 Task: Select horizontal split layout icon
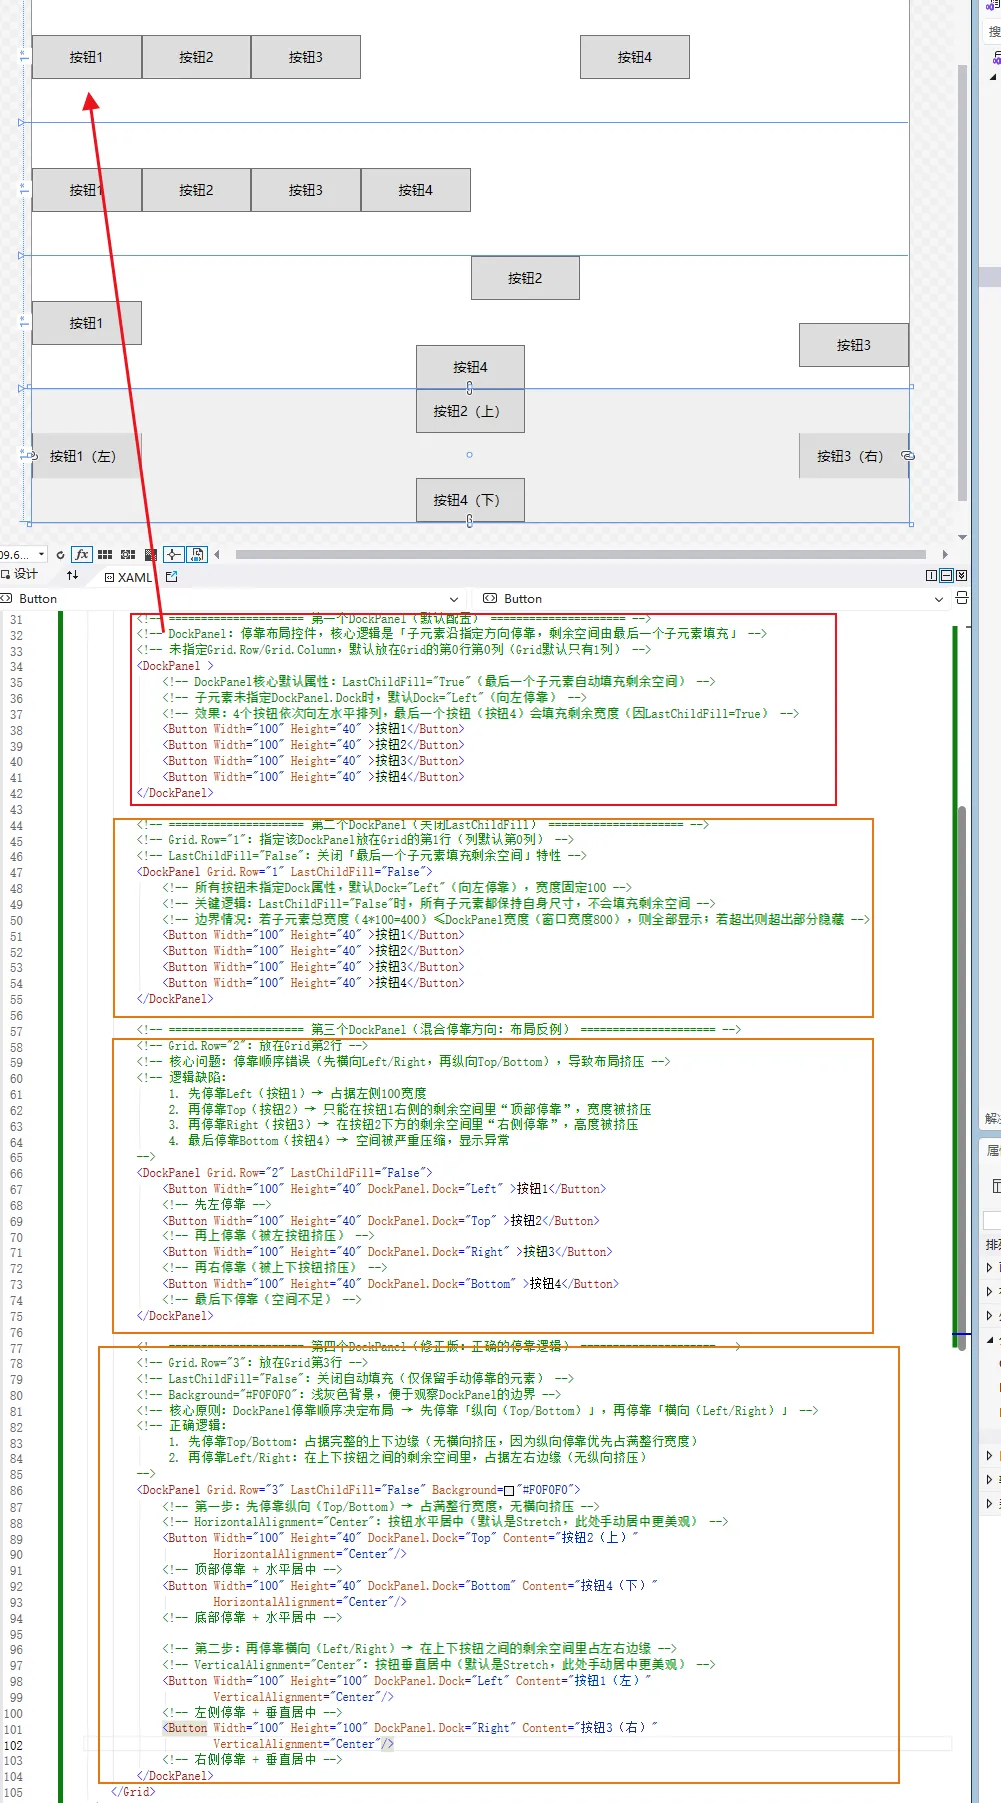click(946, 575)
